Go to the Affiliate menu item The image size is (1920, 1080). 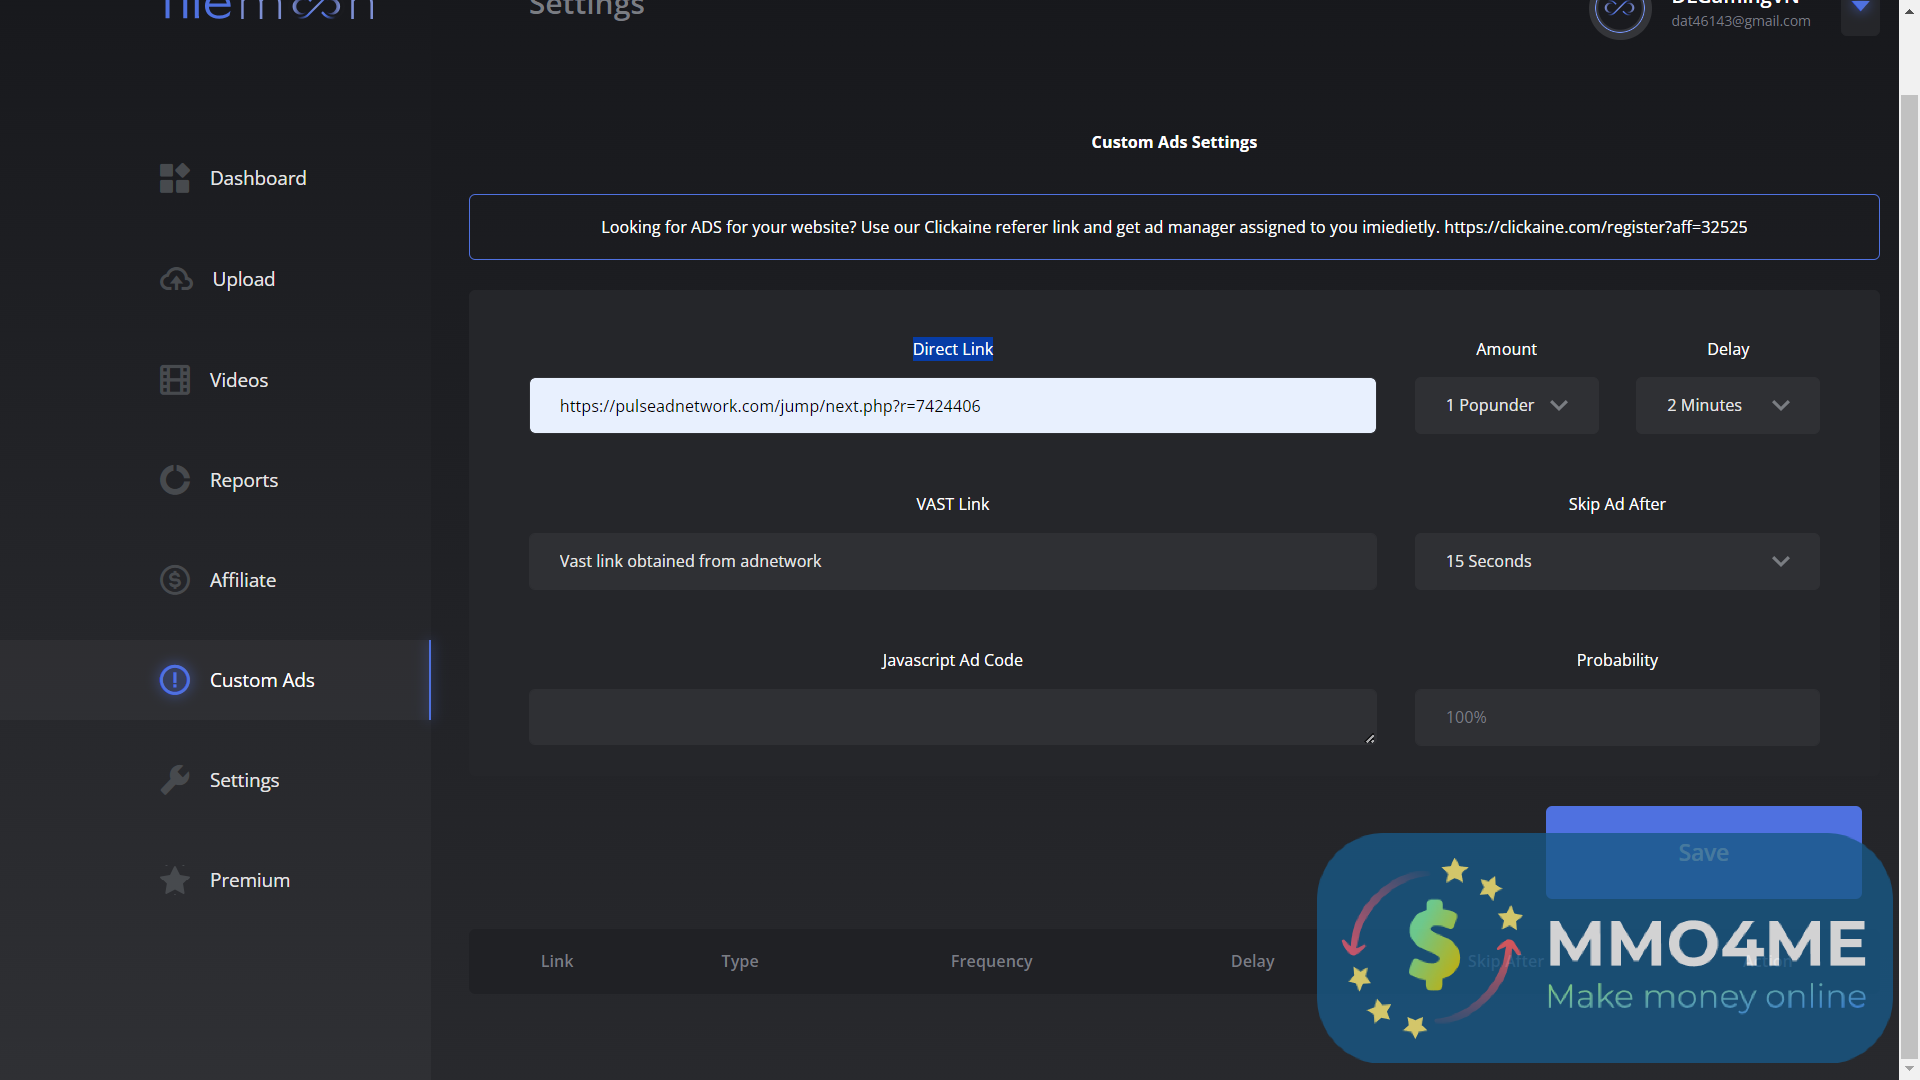[243, 580]
